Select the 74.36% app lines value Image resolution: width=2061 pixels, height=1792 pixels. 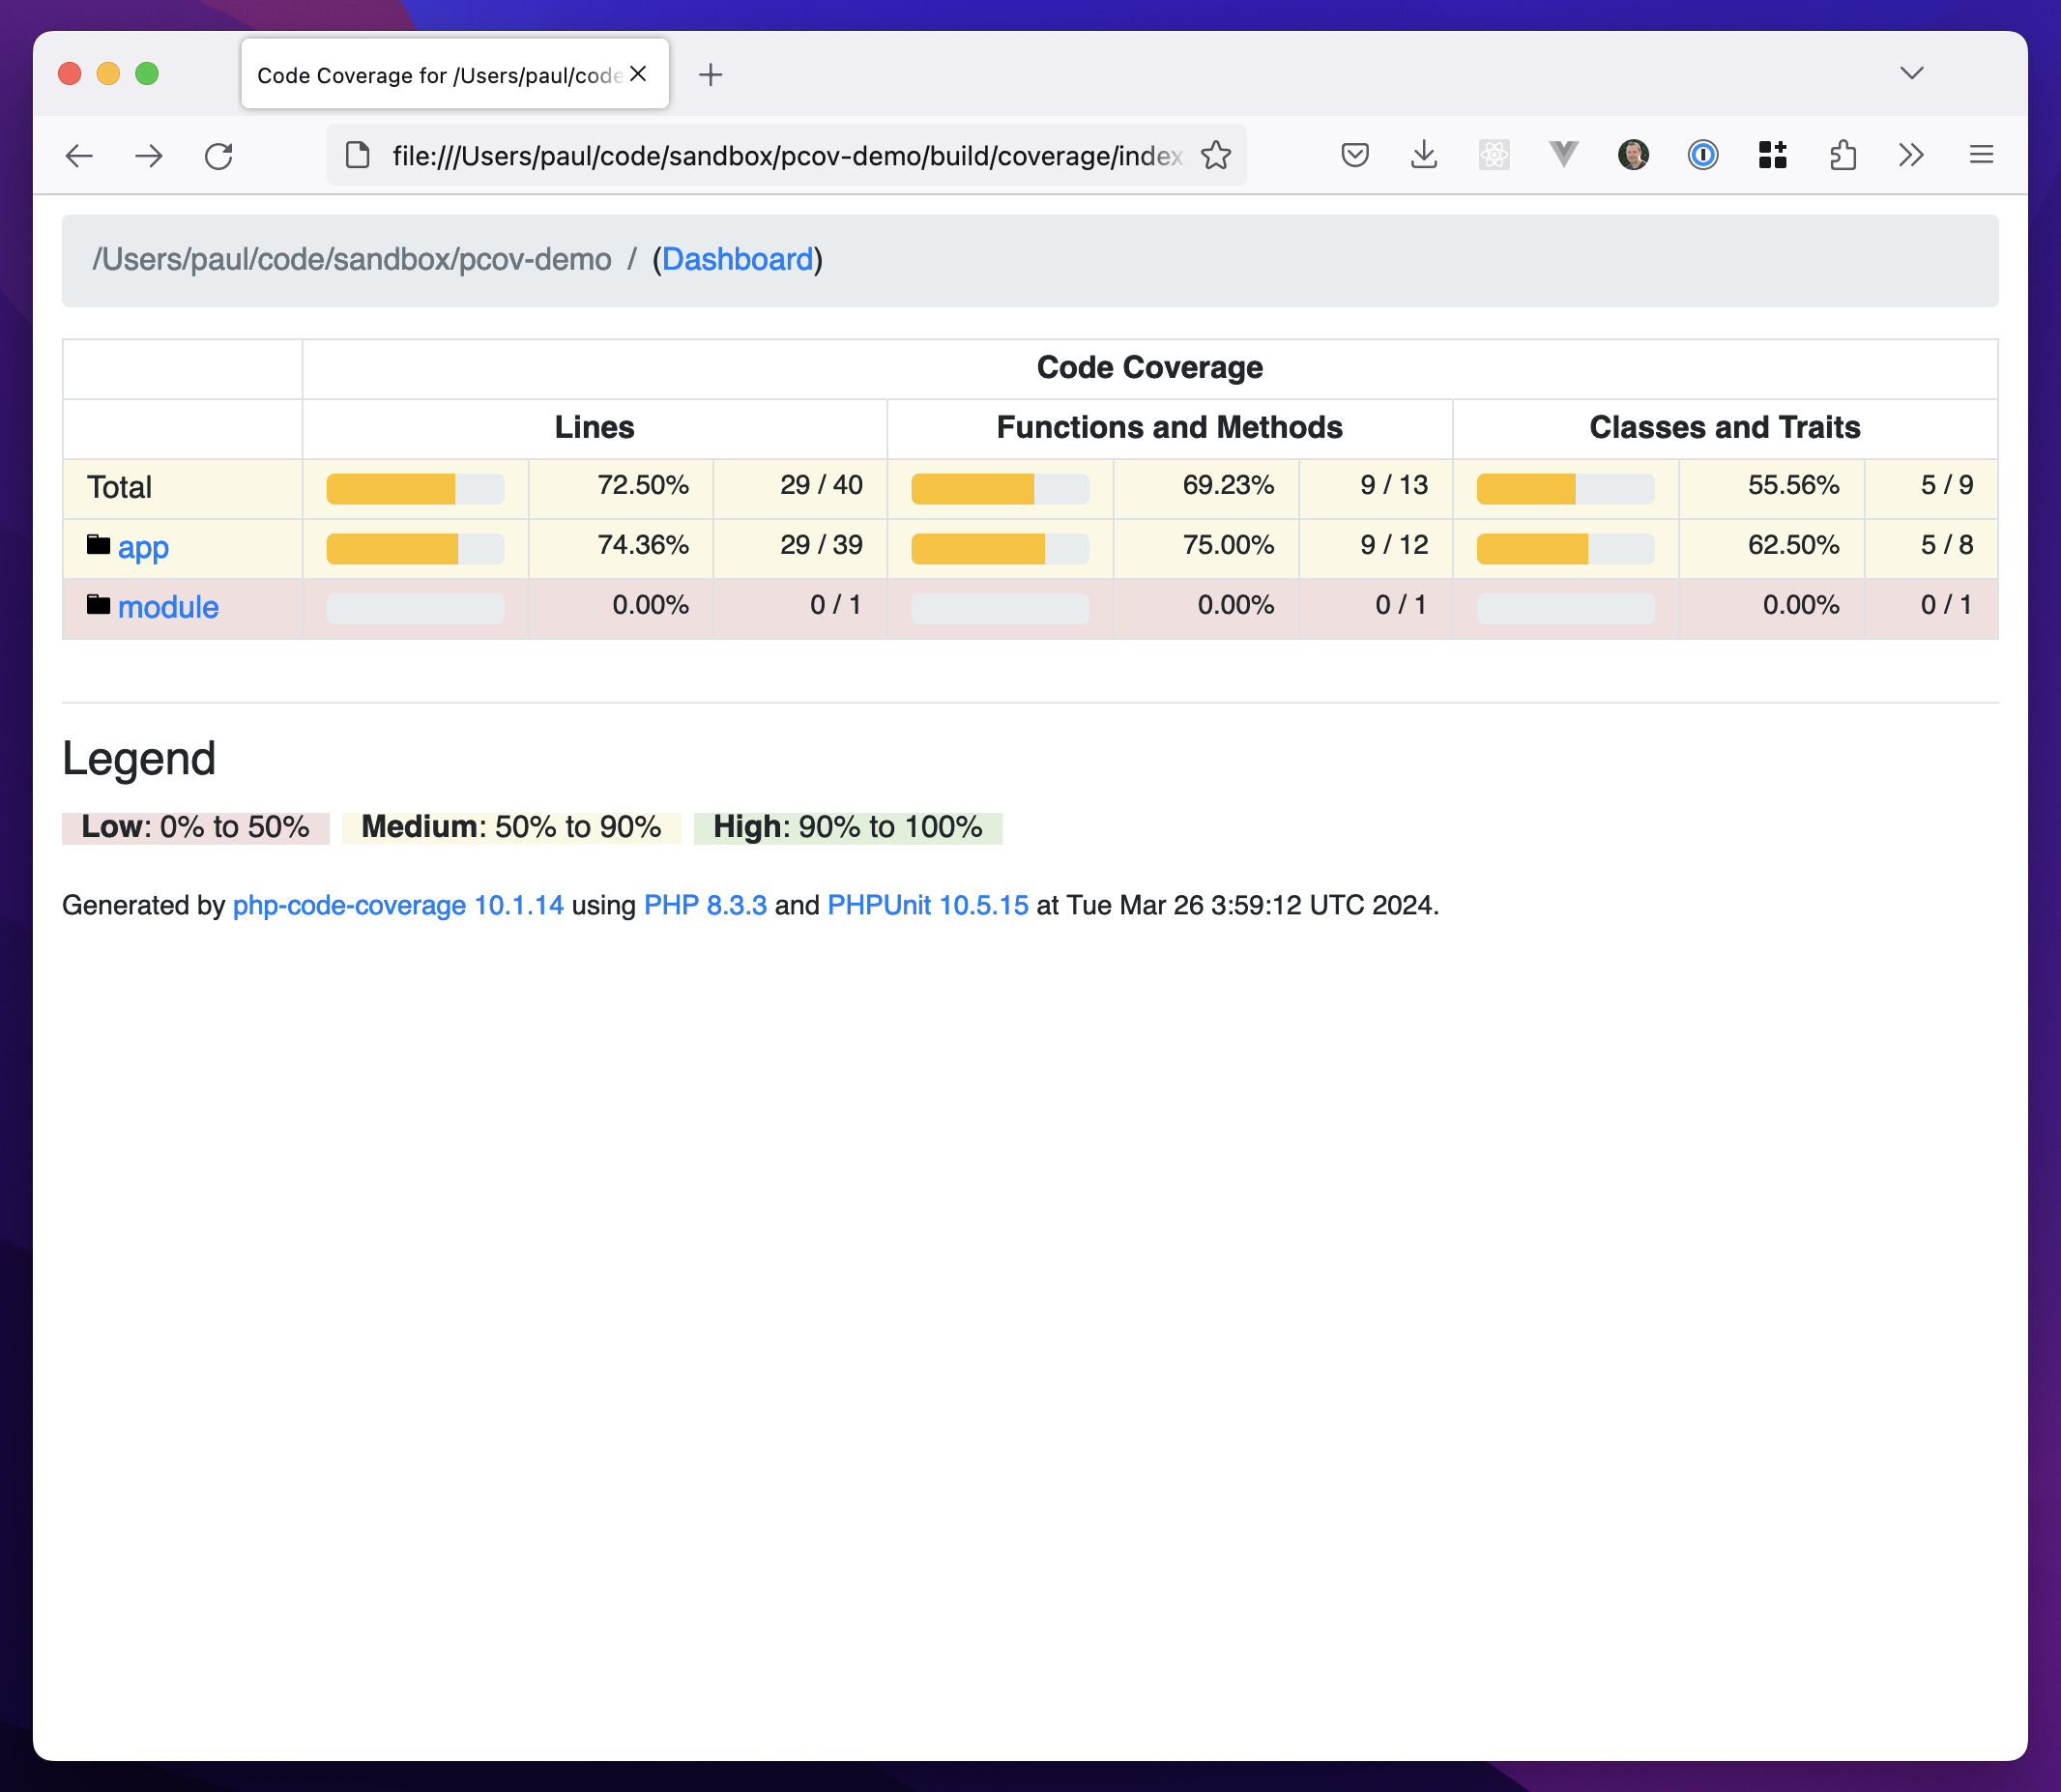point(643,545)
